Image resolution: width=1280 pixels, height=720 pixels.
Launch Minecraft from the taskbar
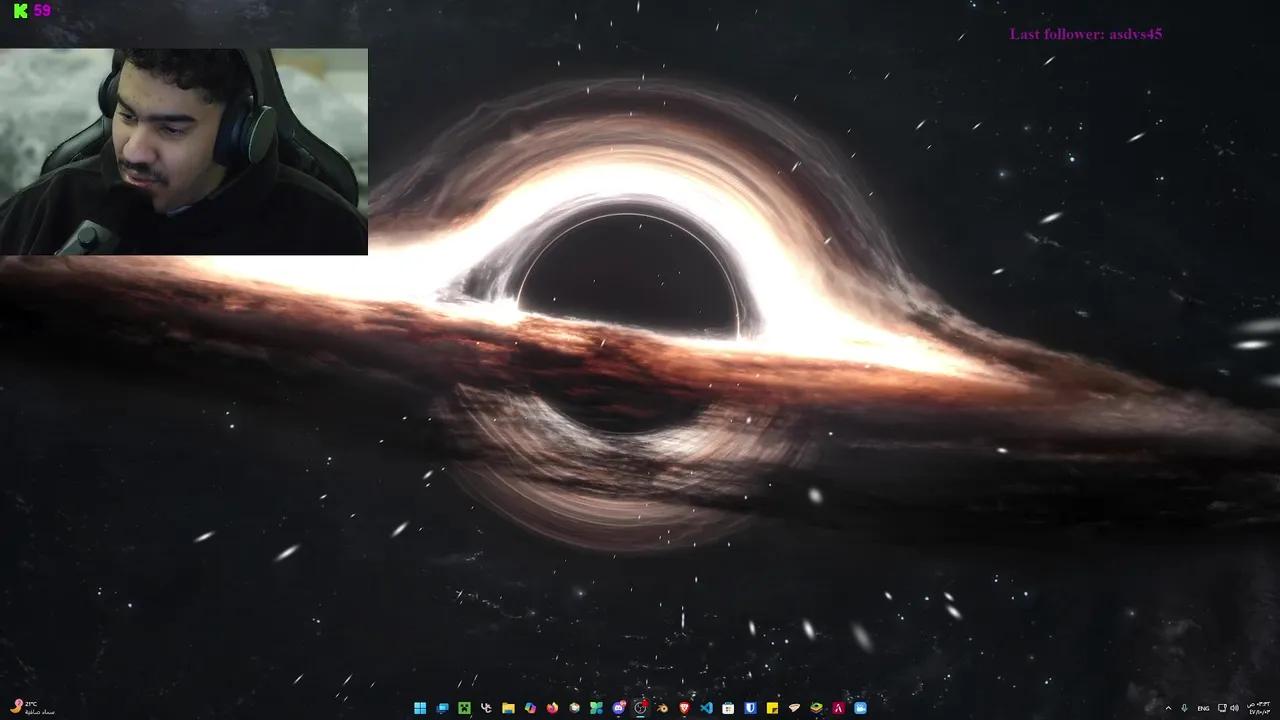click(x=464, y=708)
